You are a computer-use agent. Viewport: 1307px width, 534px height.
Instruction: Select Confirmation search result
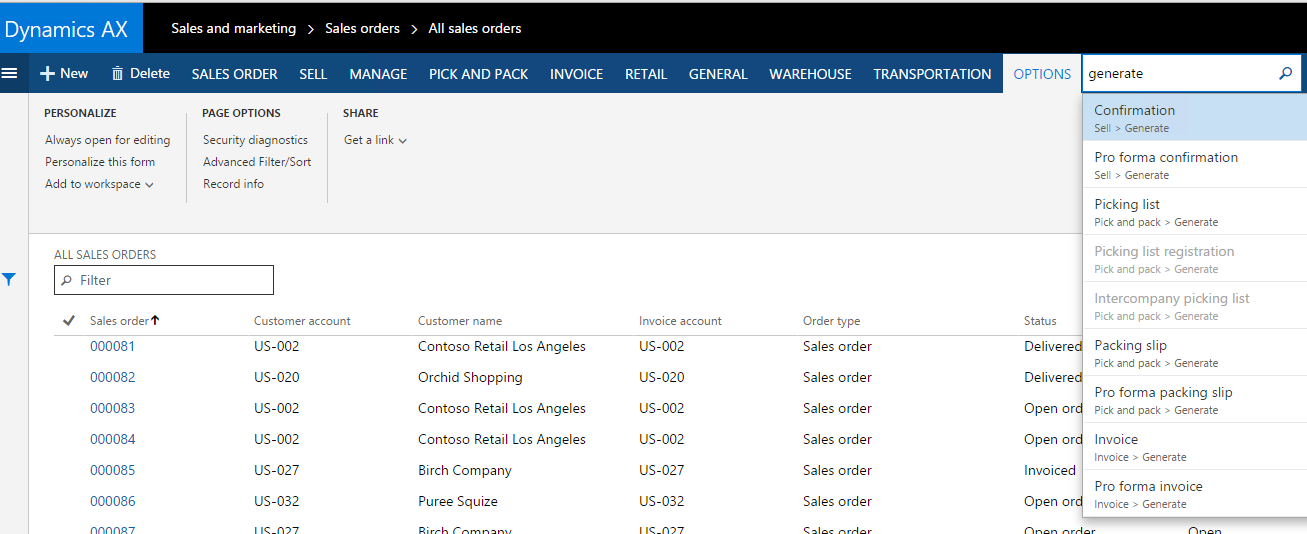click(x=1194, y=118)
